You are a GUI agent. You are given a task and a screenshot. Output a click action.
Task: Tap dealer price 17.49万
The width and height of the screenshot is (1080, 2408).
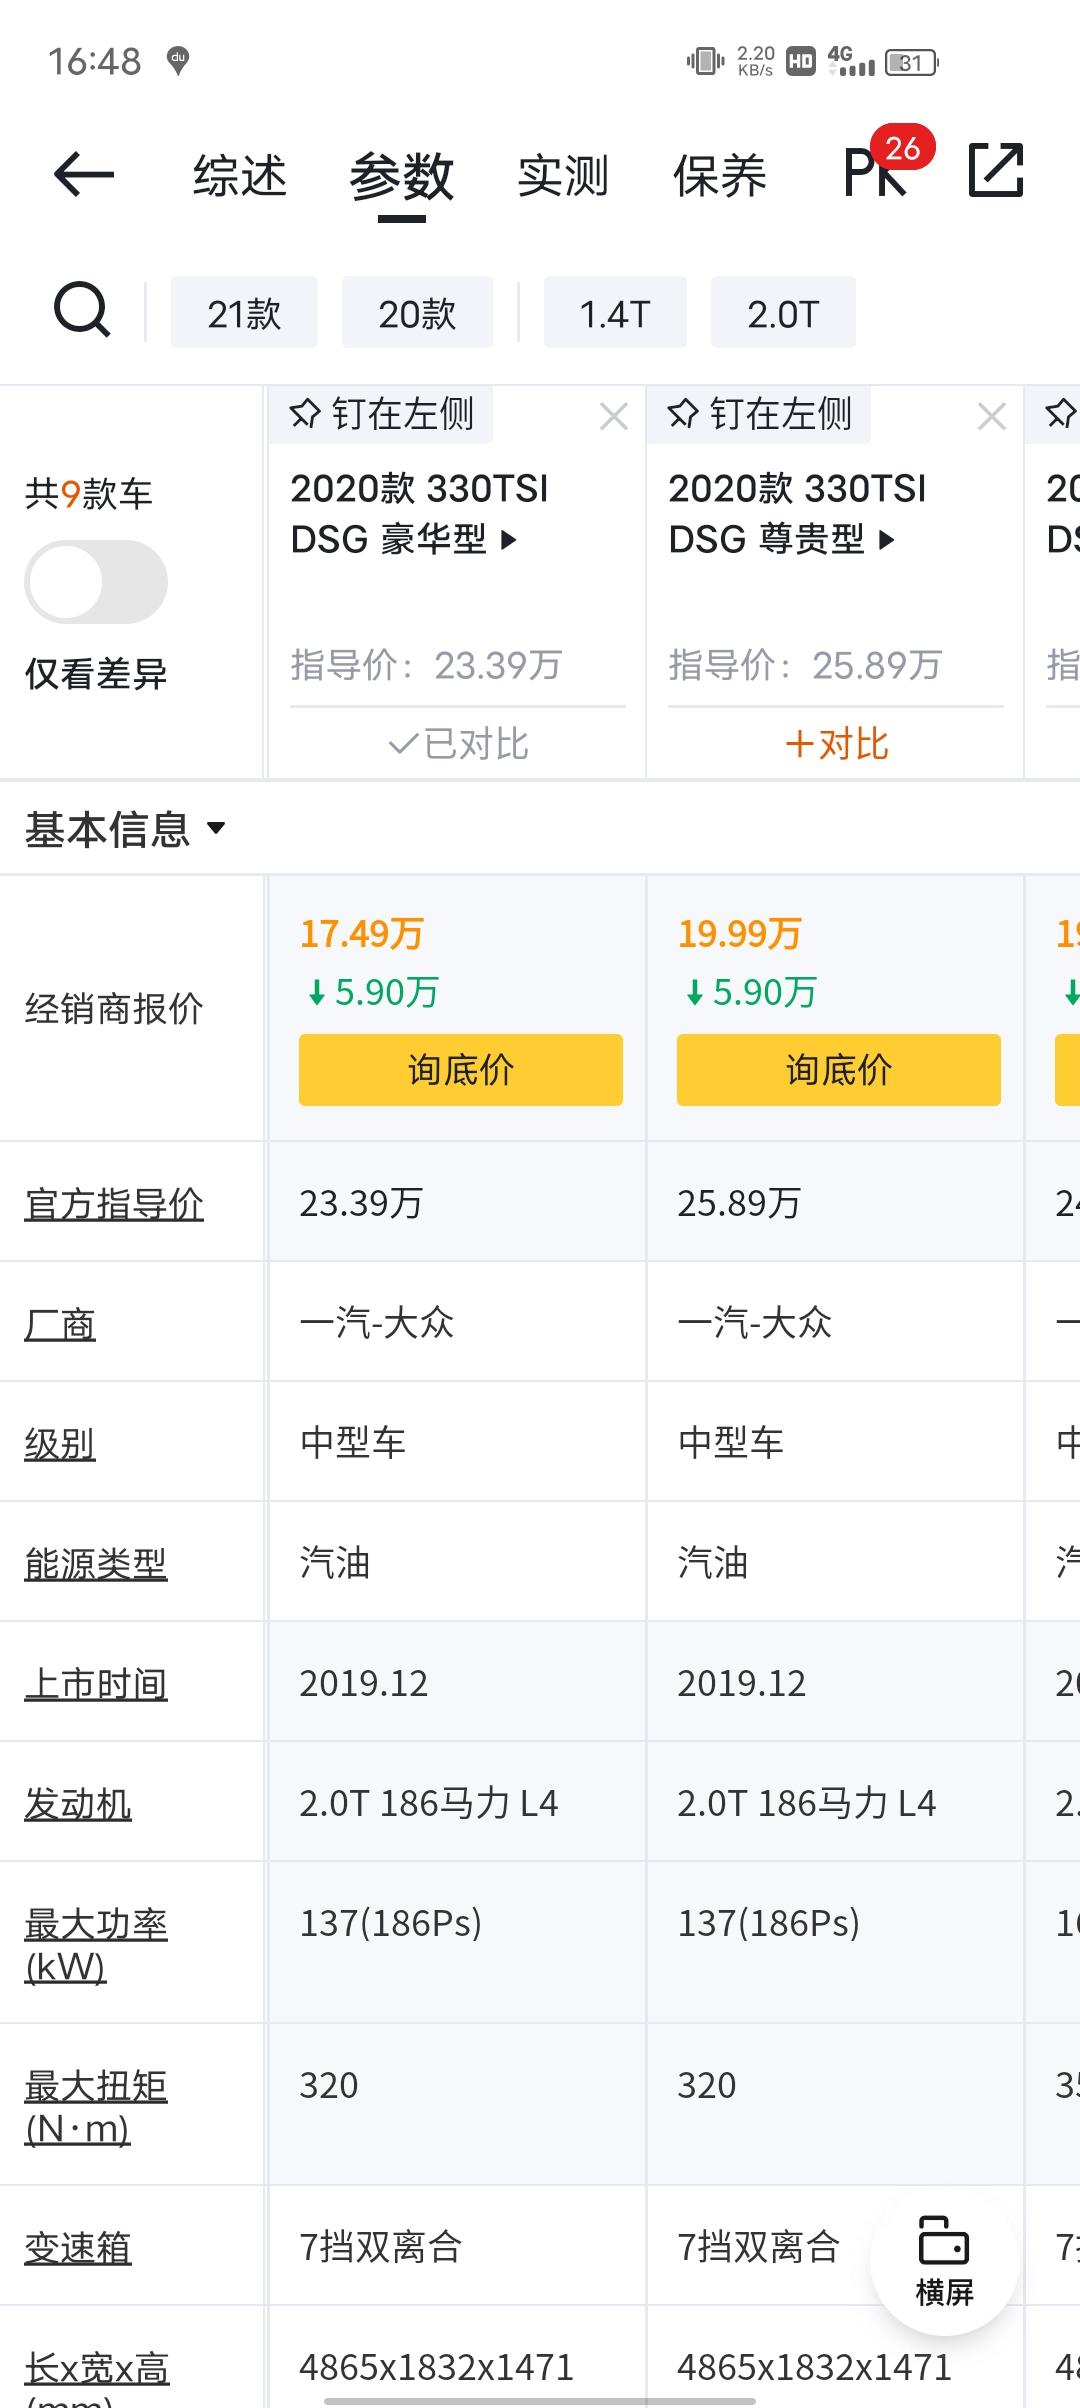coord(362,934)
